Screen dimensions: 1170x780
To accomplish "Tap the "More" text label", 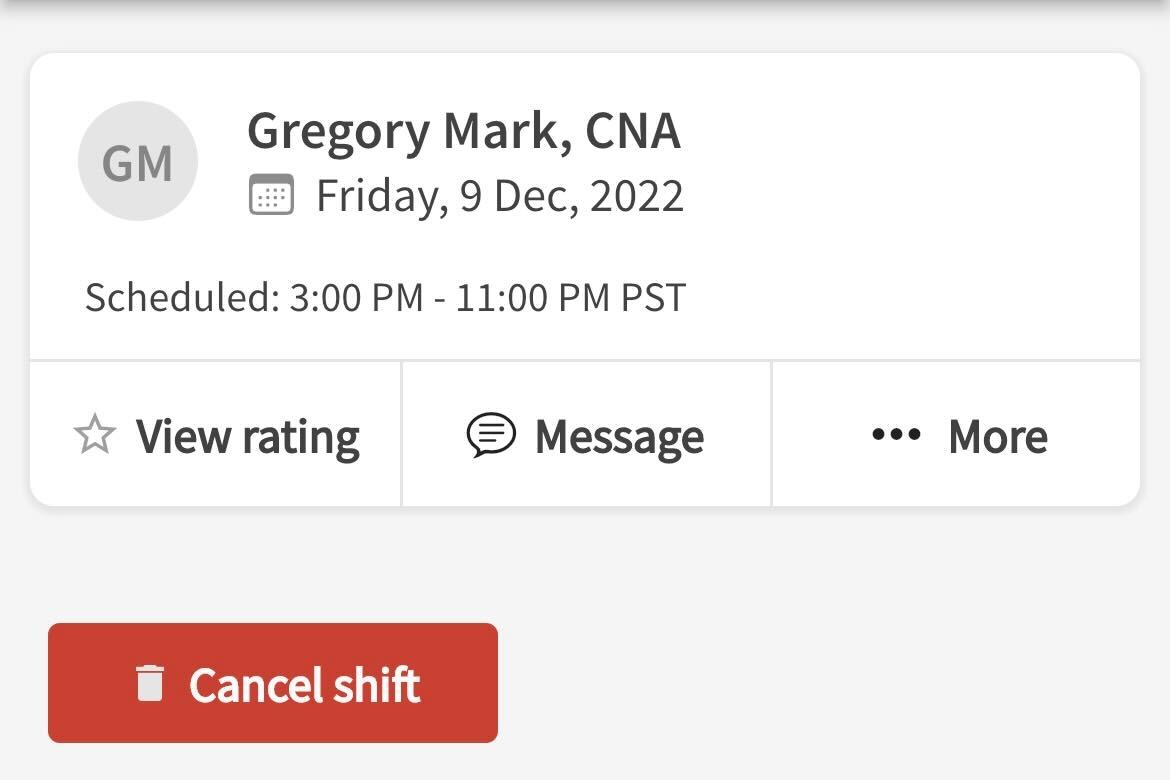I will tap(997, 437).
